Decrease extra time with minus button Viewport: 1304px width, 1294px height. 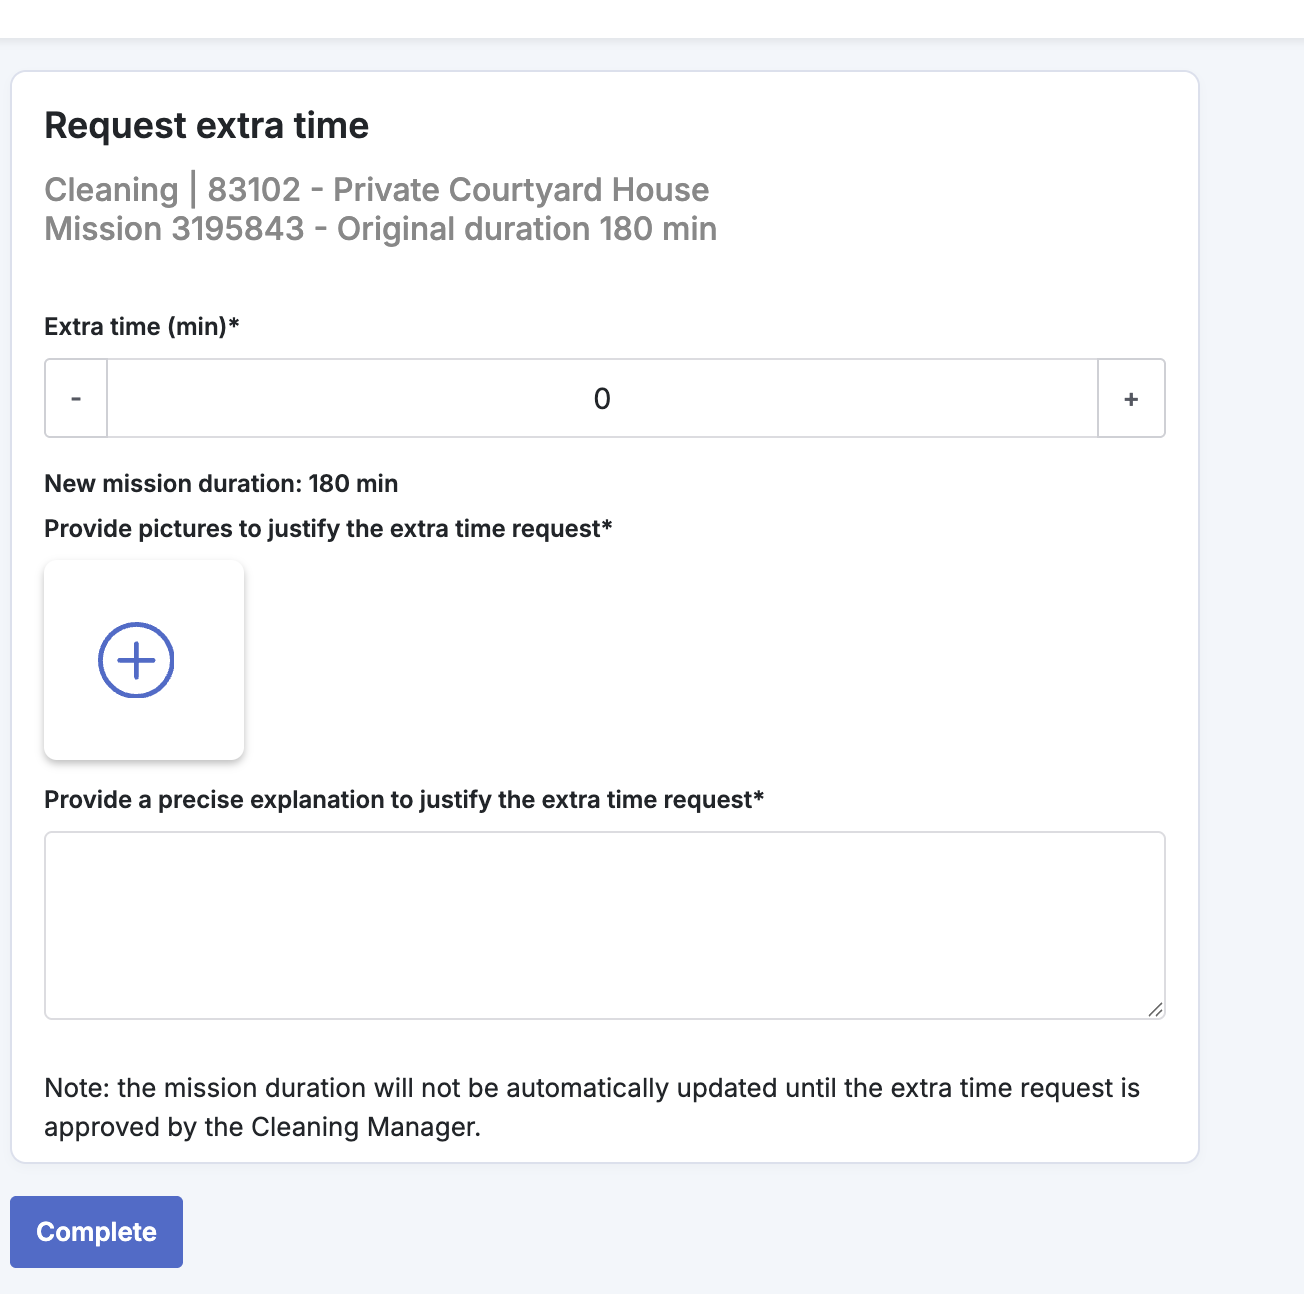[76, 398]
